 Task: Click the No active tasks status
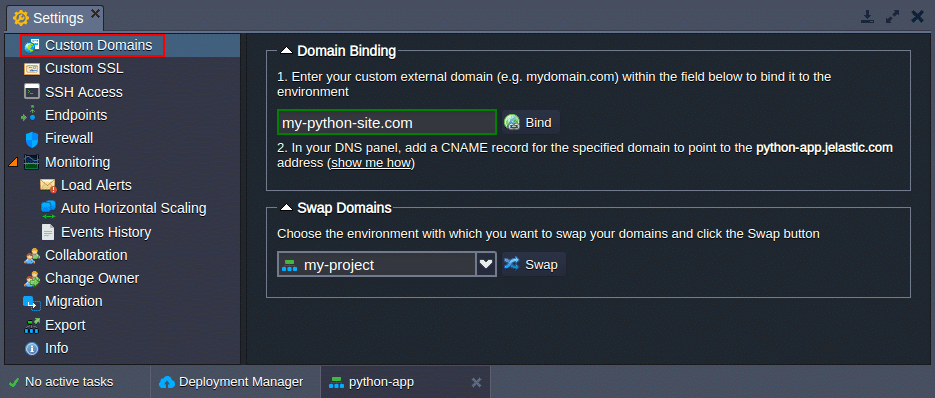point(69,382)
